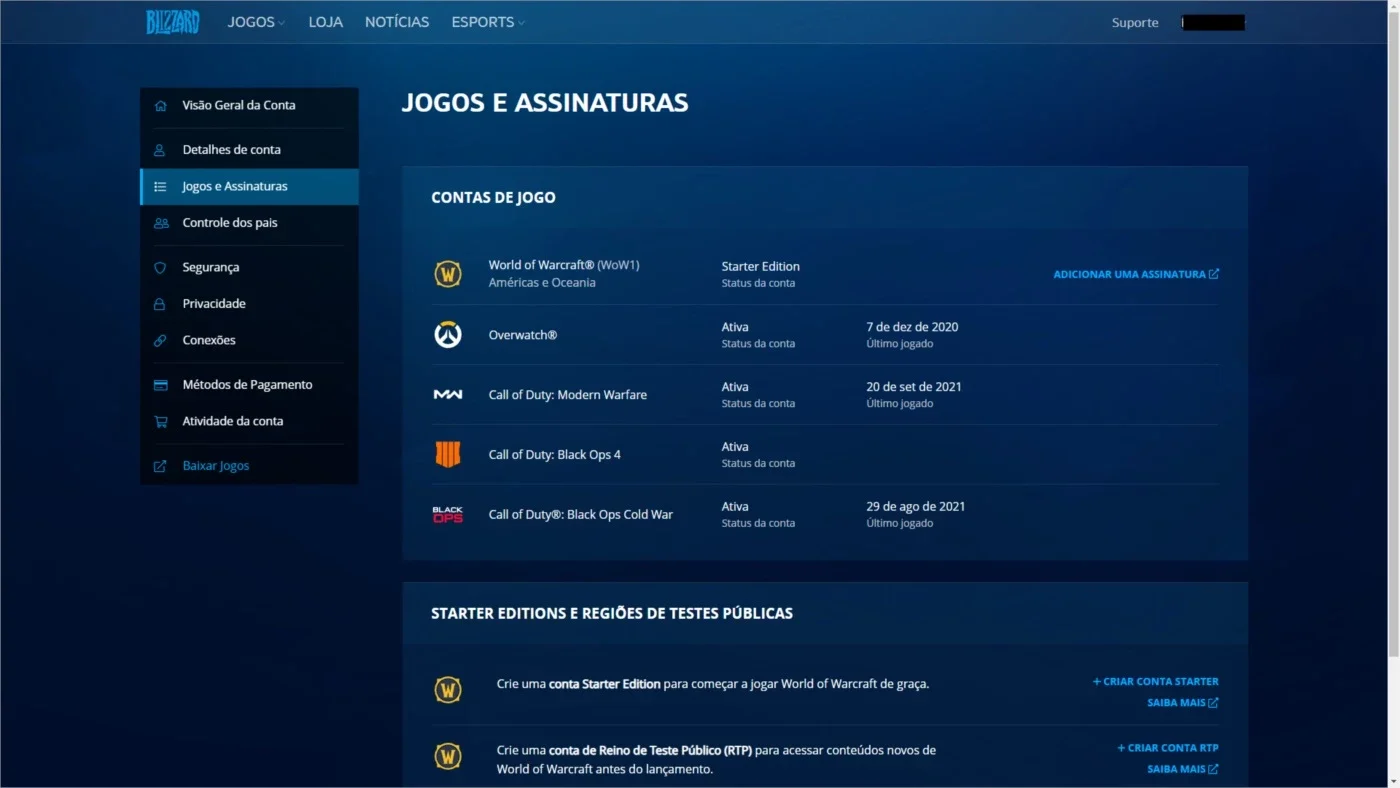
Task: Click the date 20 de set de 2021
Action: coord(914,387)
